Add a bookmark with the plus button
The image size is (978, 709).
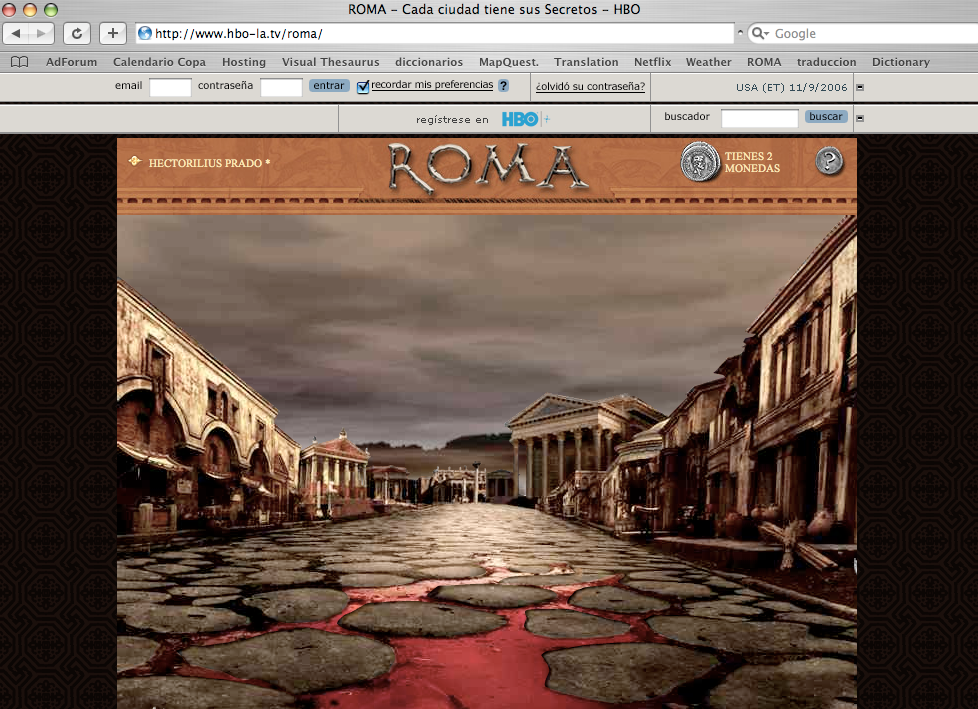coord(113,34)
